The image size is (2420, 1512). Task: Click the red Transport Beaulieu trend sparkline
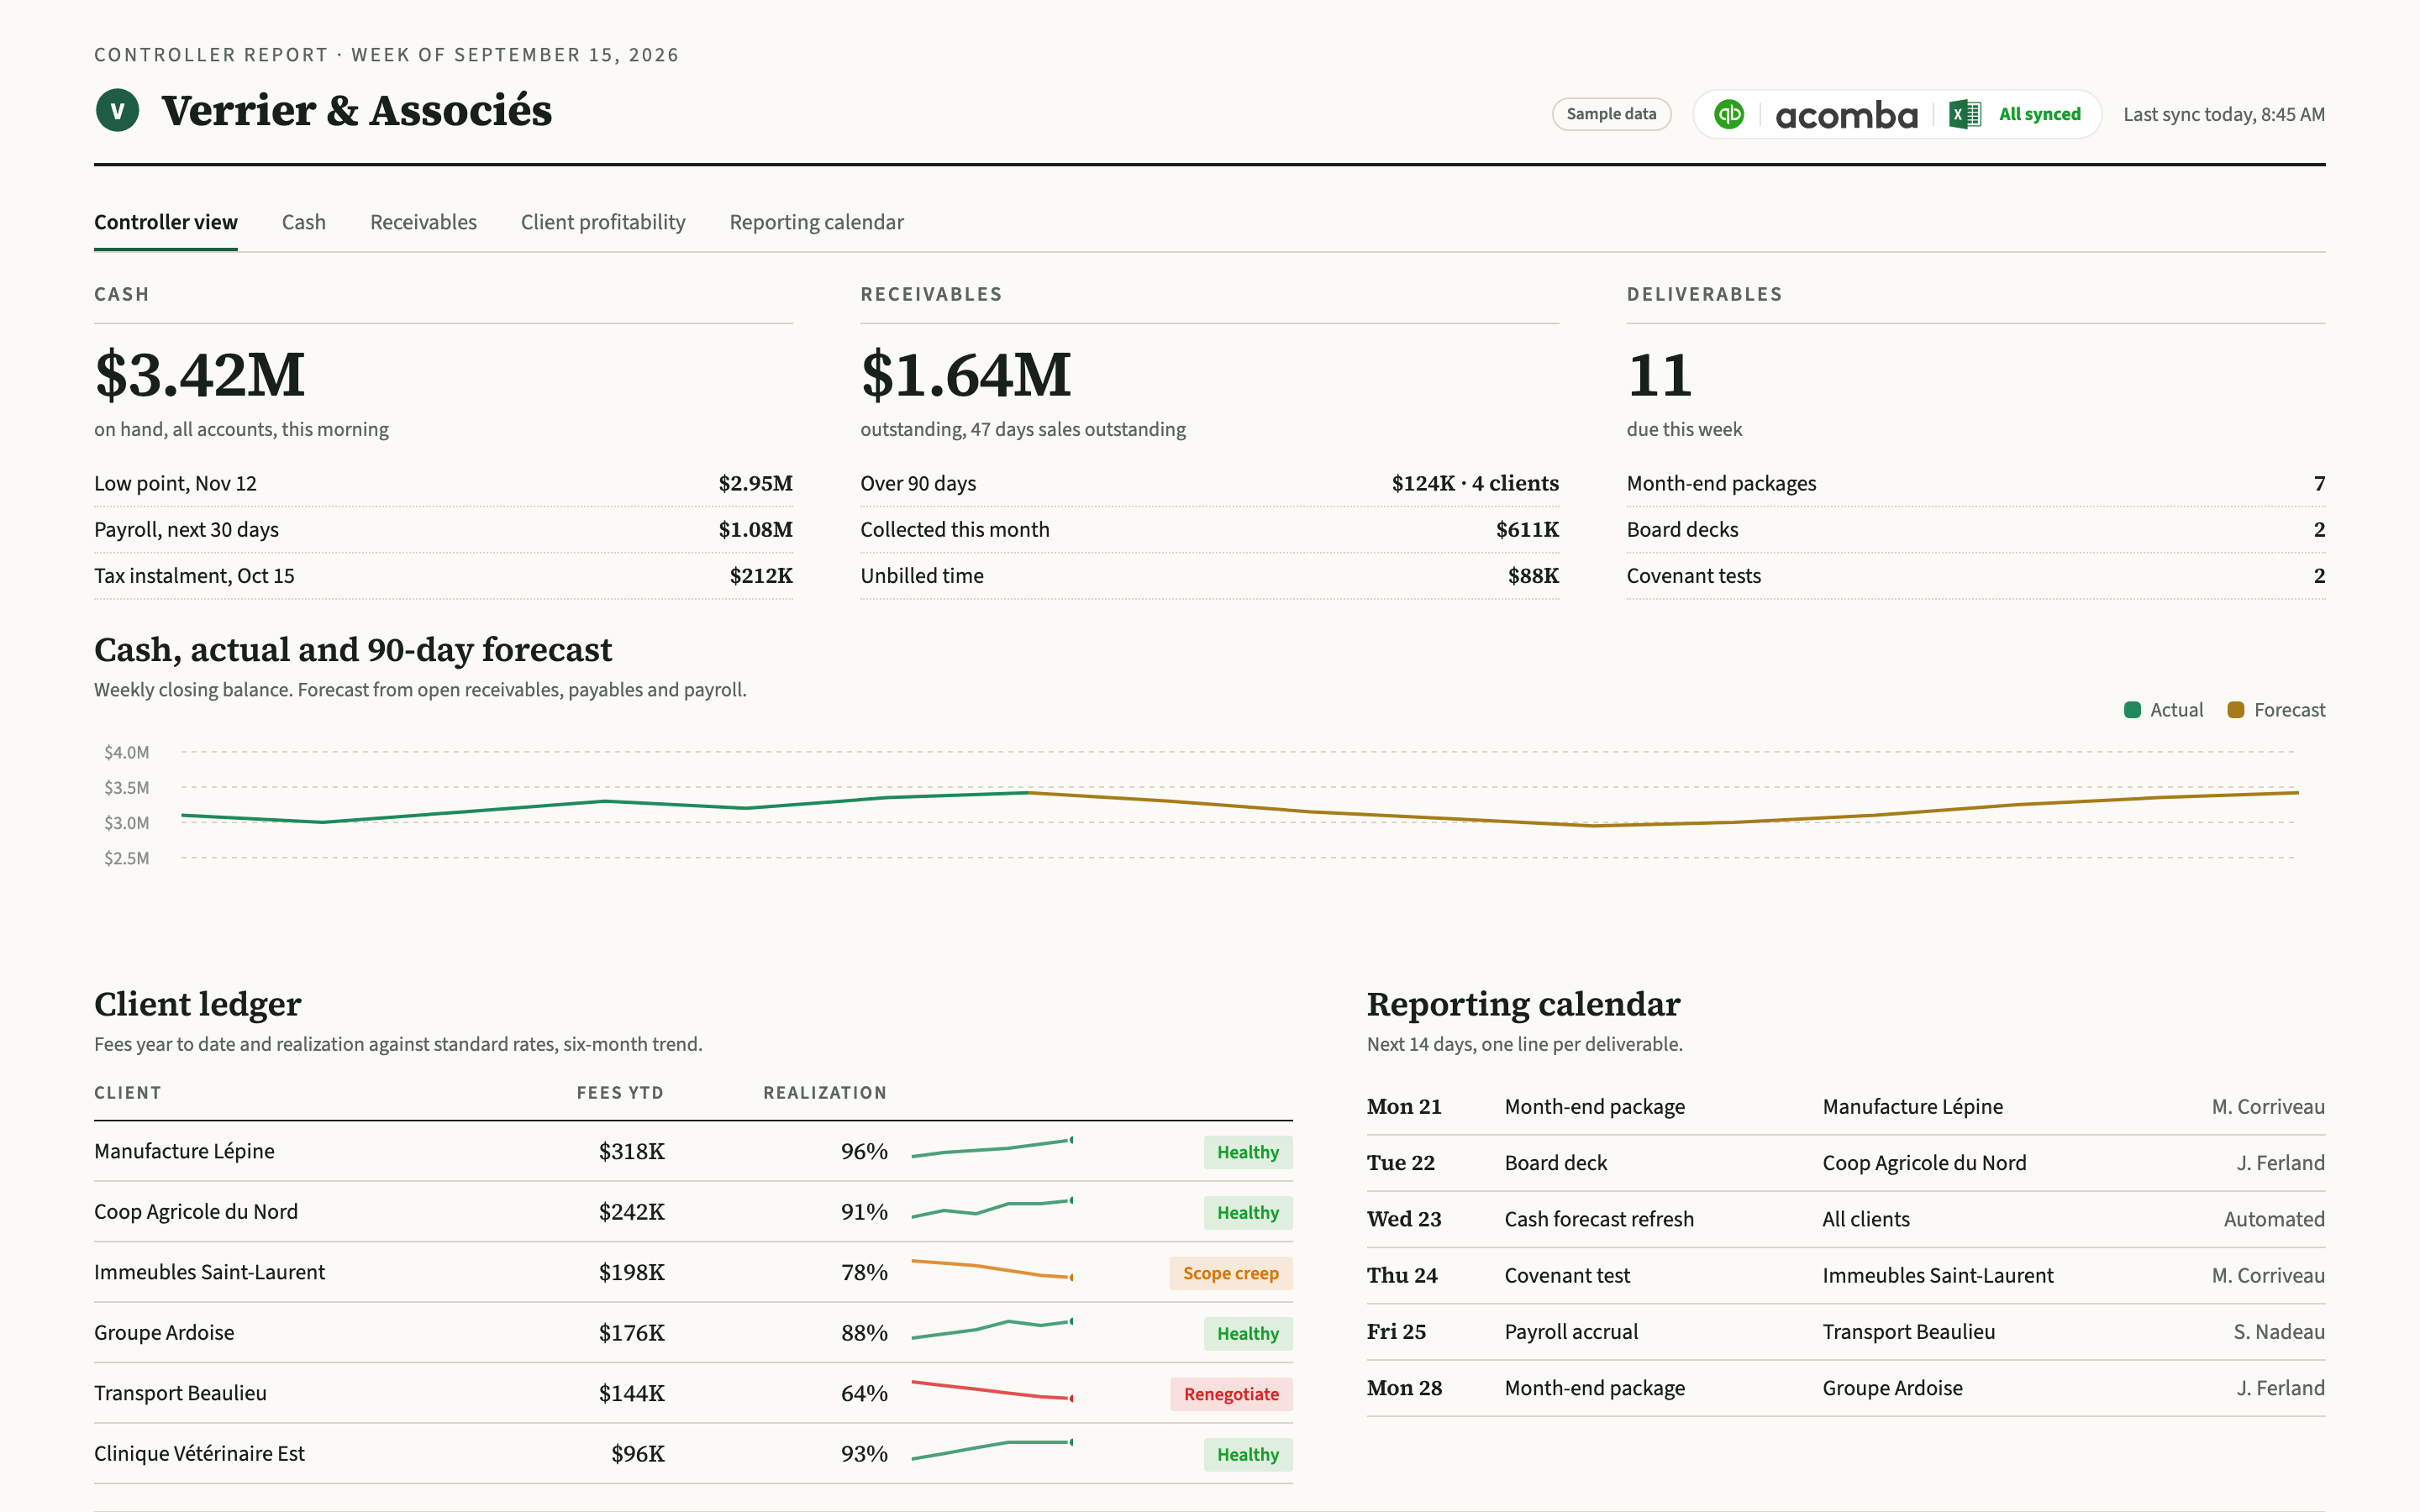pos(992,1391)
